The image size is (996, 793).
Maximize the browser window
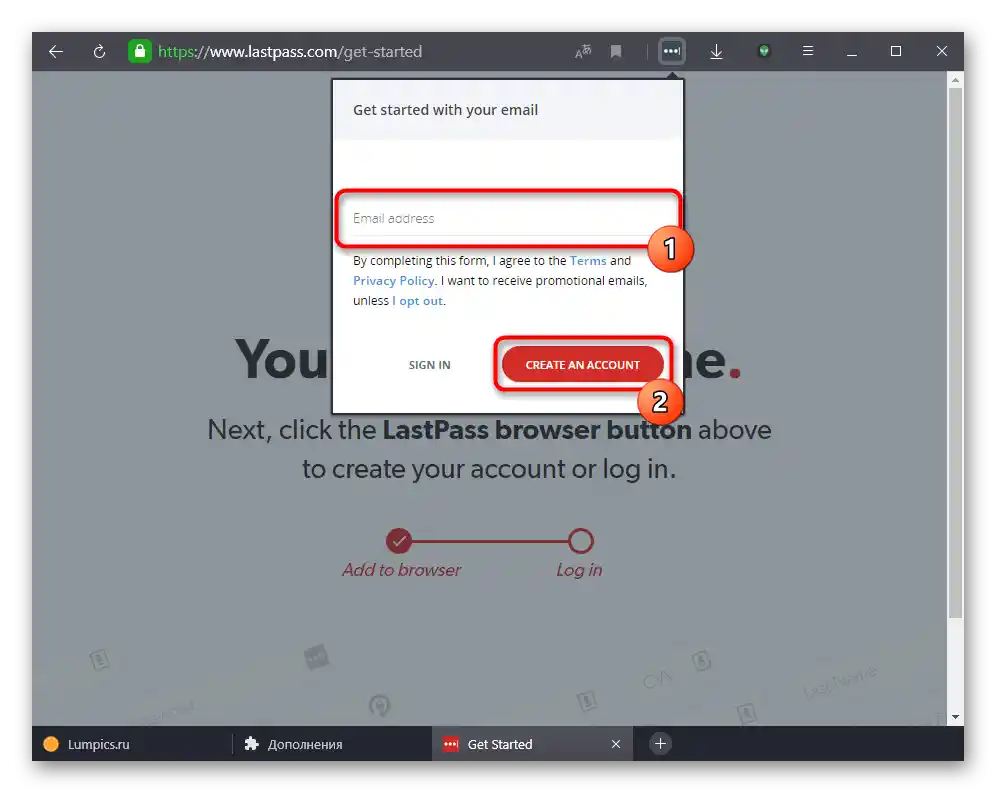click(x=896, y=51)
